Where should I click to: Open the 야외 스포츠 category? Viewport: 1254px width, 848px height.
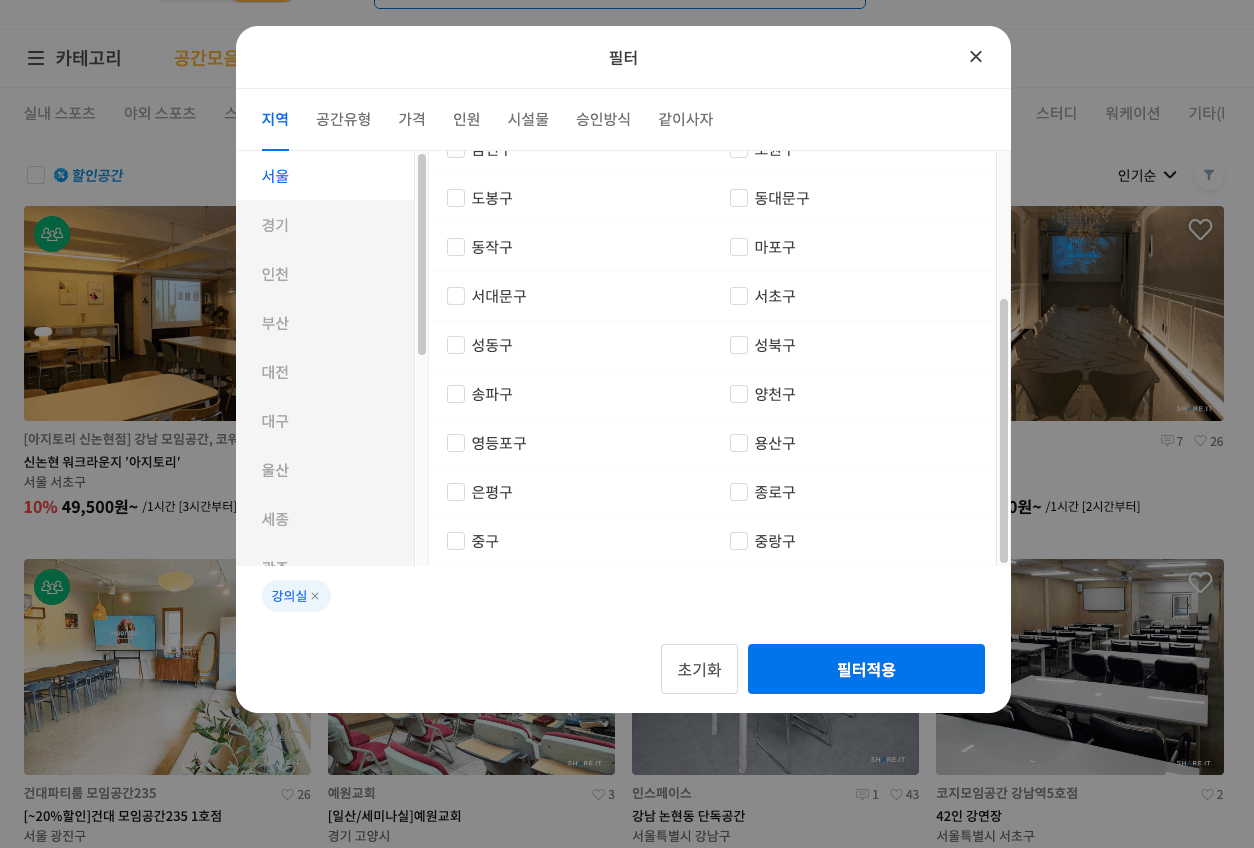click(160, 113)
